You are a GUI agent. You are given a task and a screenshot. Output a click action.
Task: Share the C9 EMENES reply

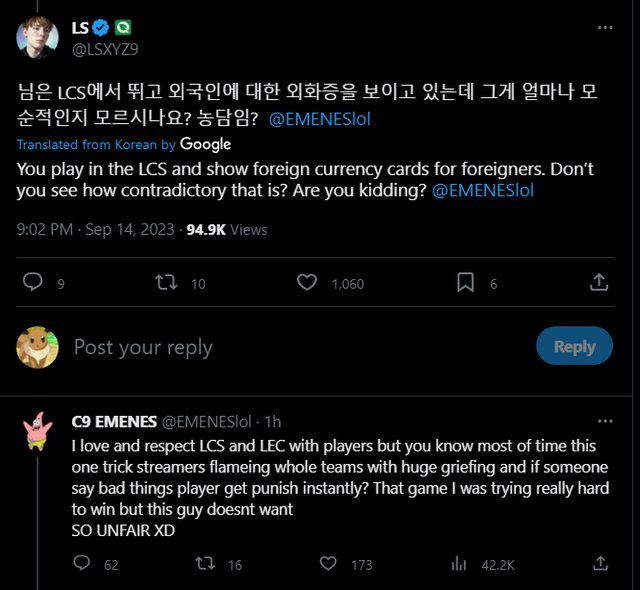pos(597,564)
